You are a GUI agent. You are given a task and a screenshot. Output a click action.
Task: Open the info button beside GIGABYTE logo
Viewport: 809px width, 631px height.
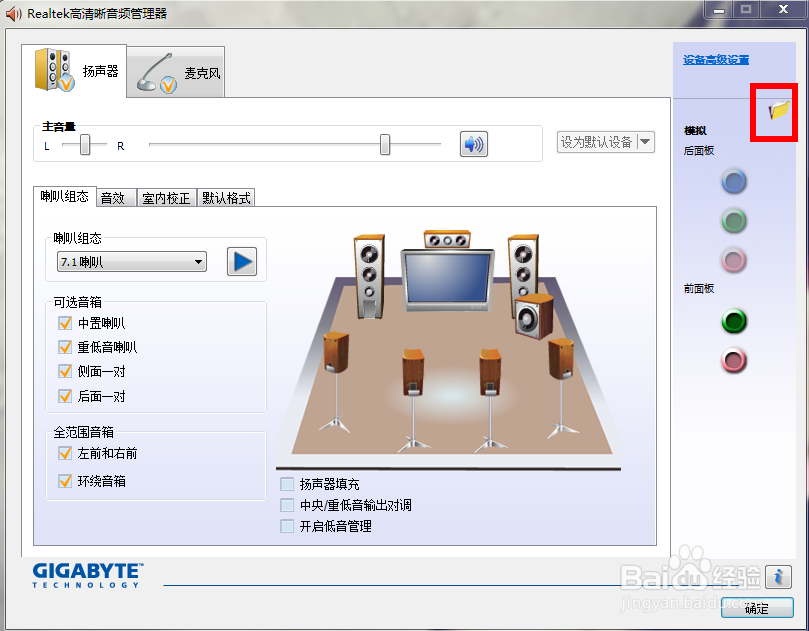(778, 577)
